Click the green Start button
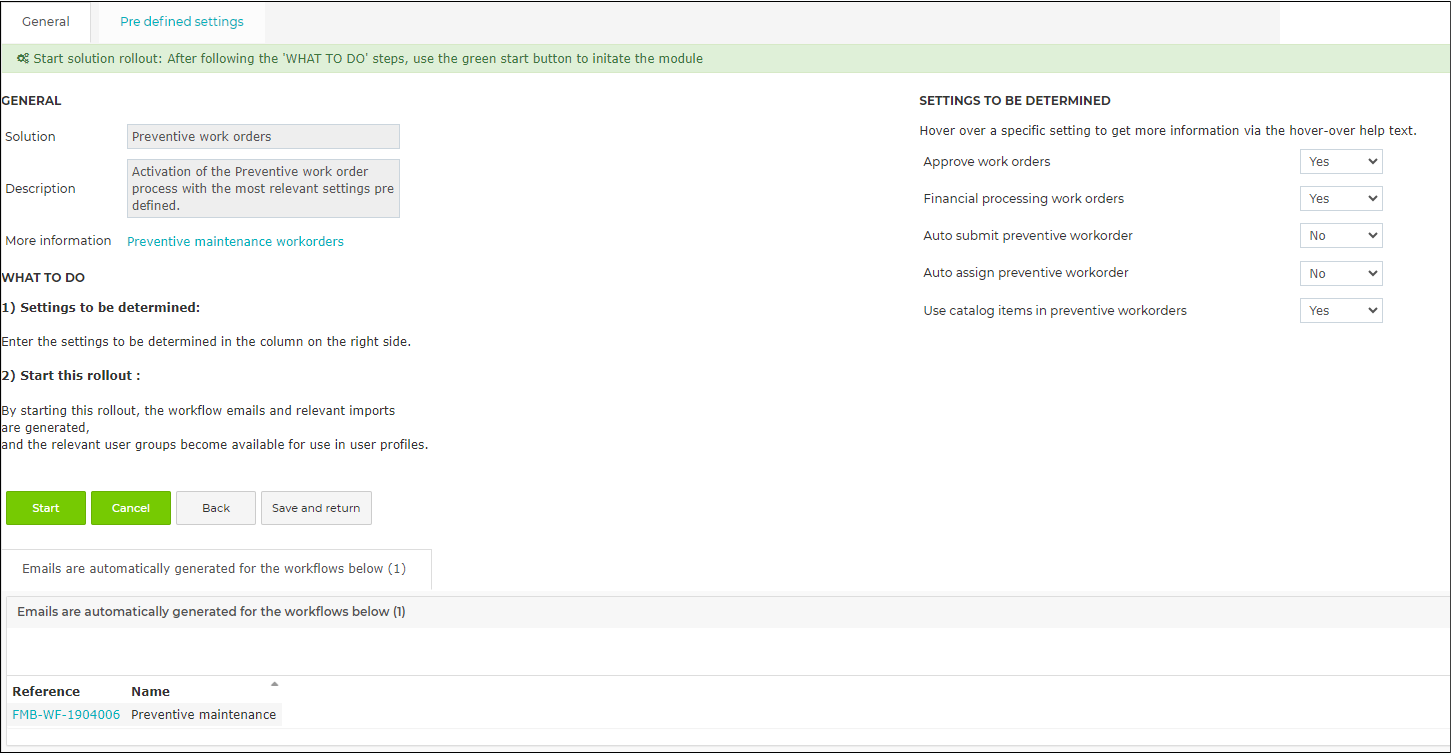 pos(46,508)
